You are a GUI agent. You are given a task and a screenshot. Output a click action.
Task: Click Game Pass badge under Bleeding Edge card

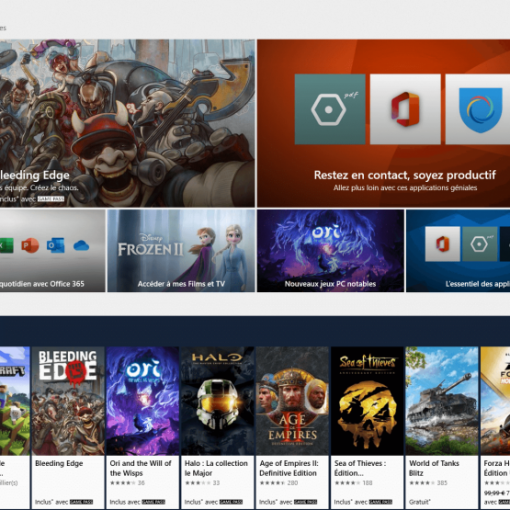click(81, 502)
